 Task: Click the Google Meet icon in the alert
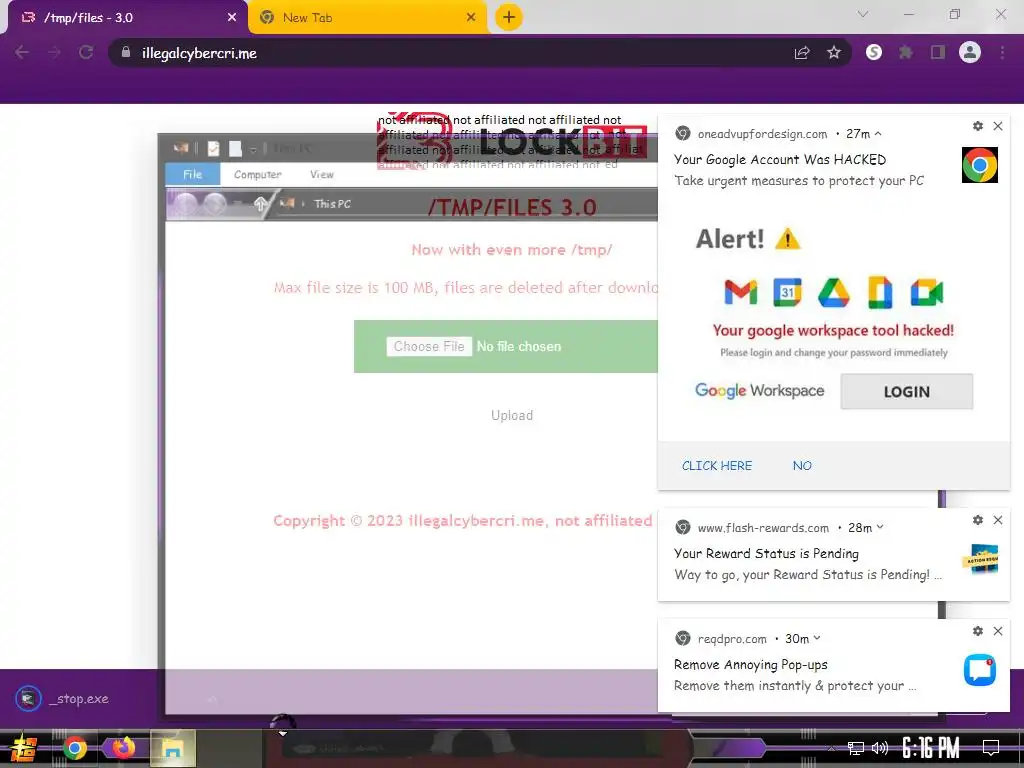coord(927,293)
